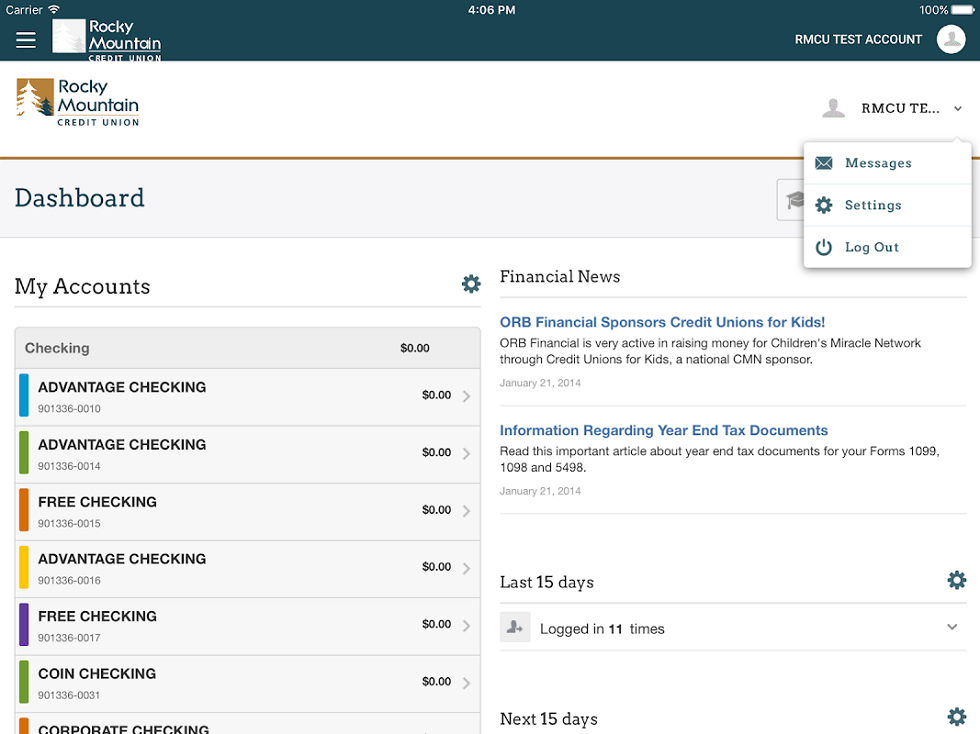980x734 pixels.
Task: Click the ORB Financial article summary text
Action: (710, 351)
